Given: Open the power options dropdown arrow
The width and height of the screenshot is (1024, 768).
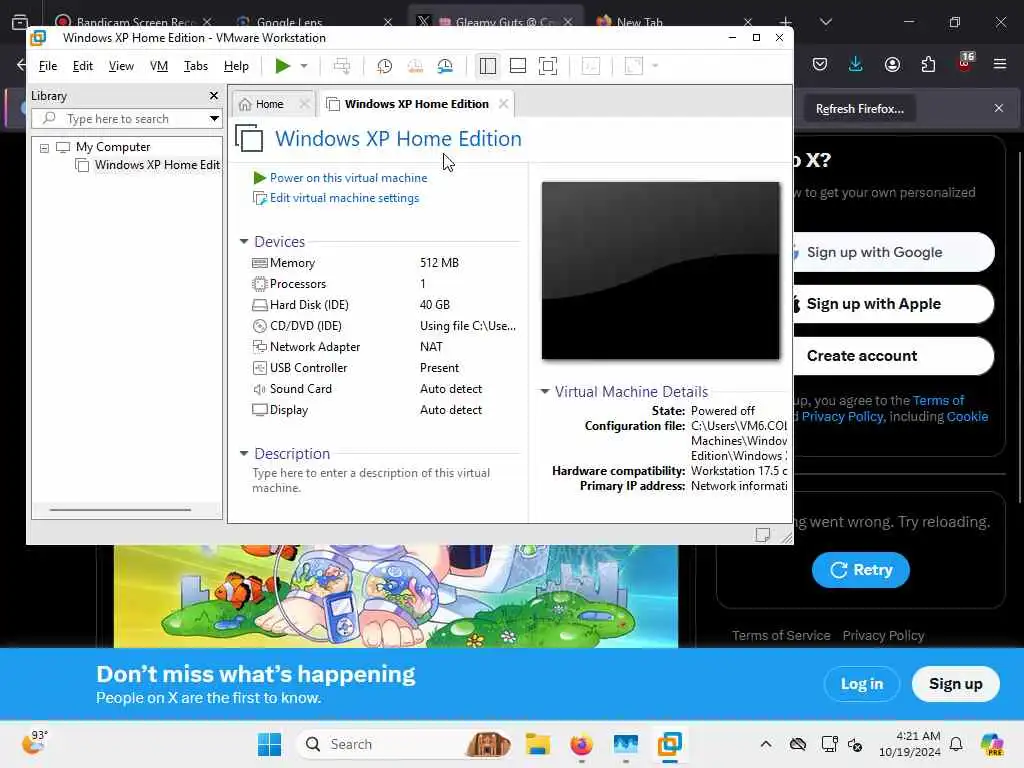Looking at the screenshot, I should click(x=304, y=66).
